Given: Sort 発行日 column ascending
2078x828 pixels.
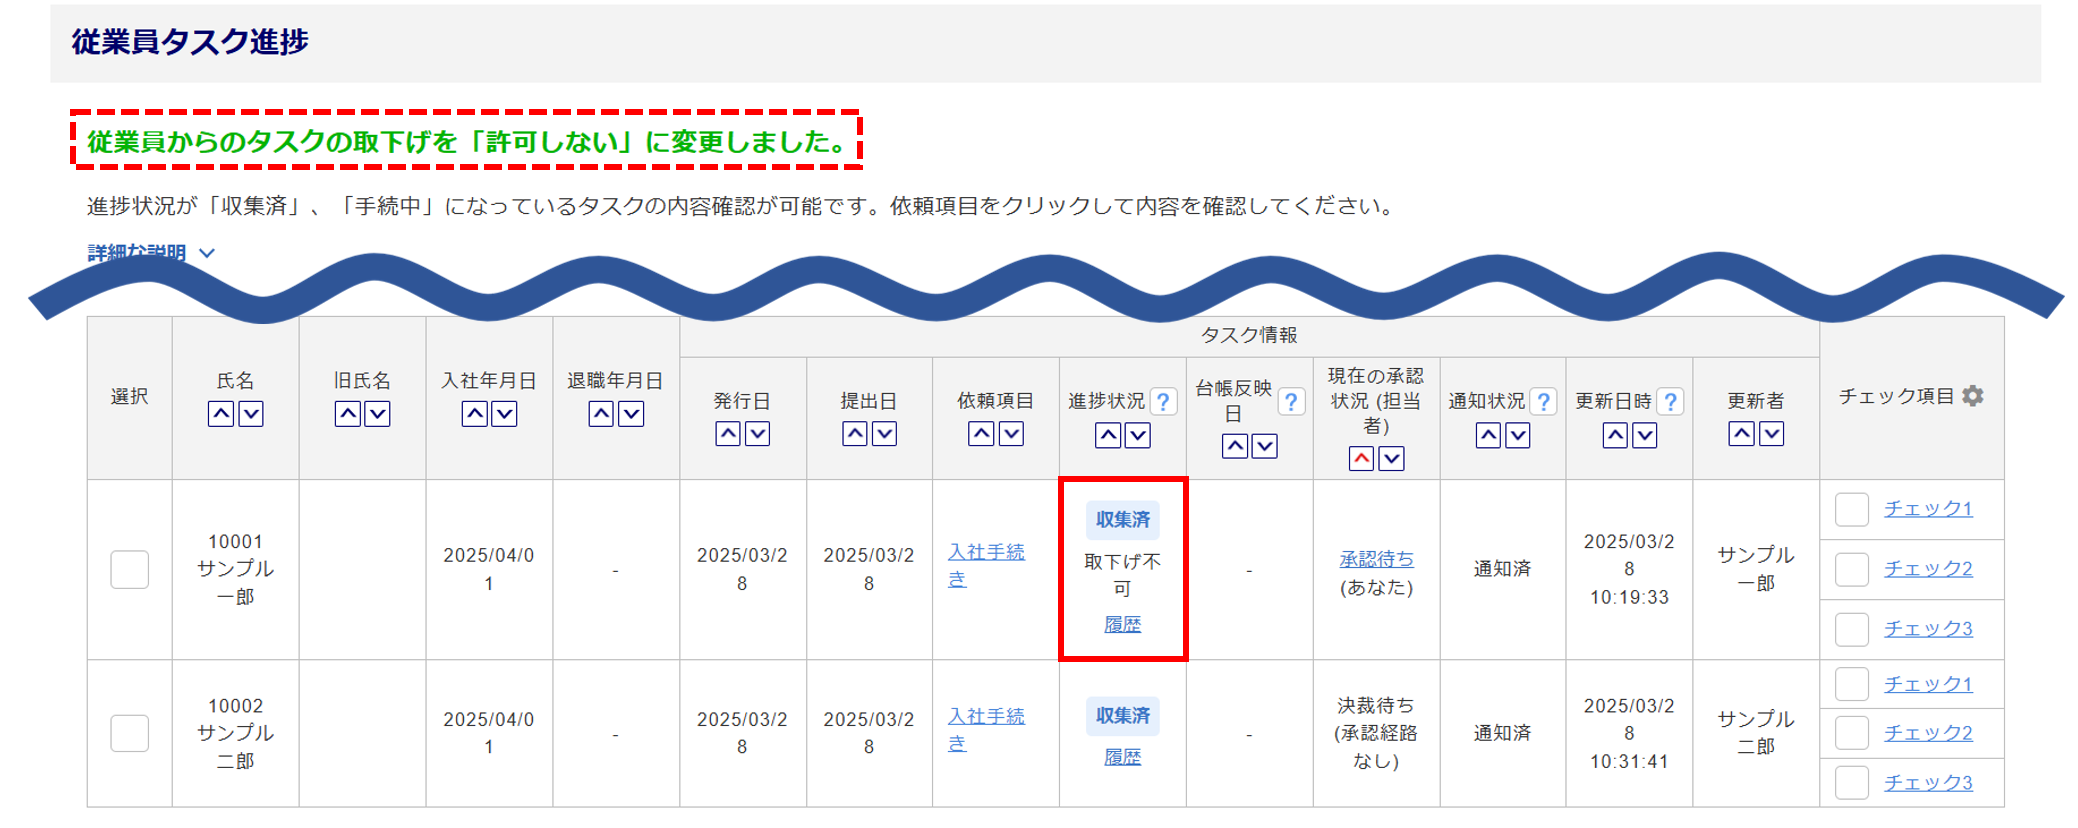Looking at the screenshot, I should pyautogui.click(x=728, y=434).
